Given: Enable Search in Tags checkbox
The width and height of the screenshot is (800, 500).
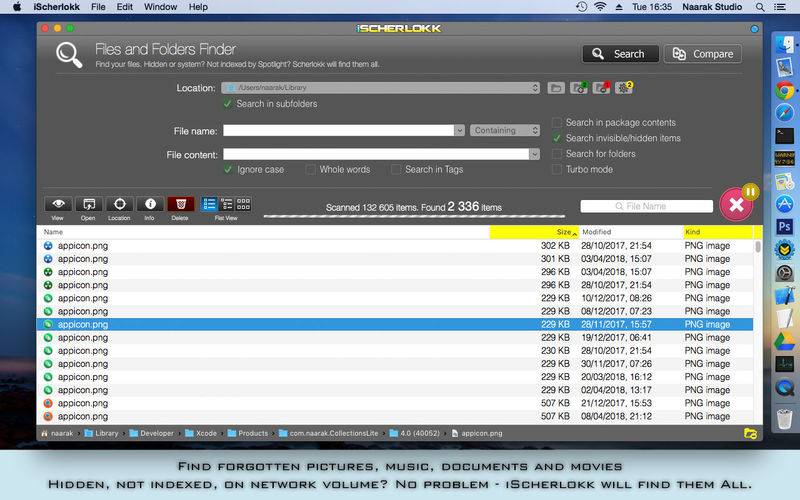Looking at the screenshot, I should pyautogui.click(x=396, y=169).
